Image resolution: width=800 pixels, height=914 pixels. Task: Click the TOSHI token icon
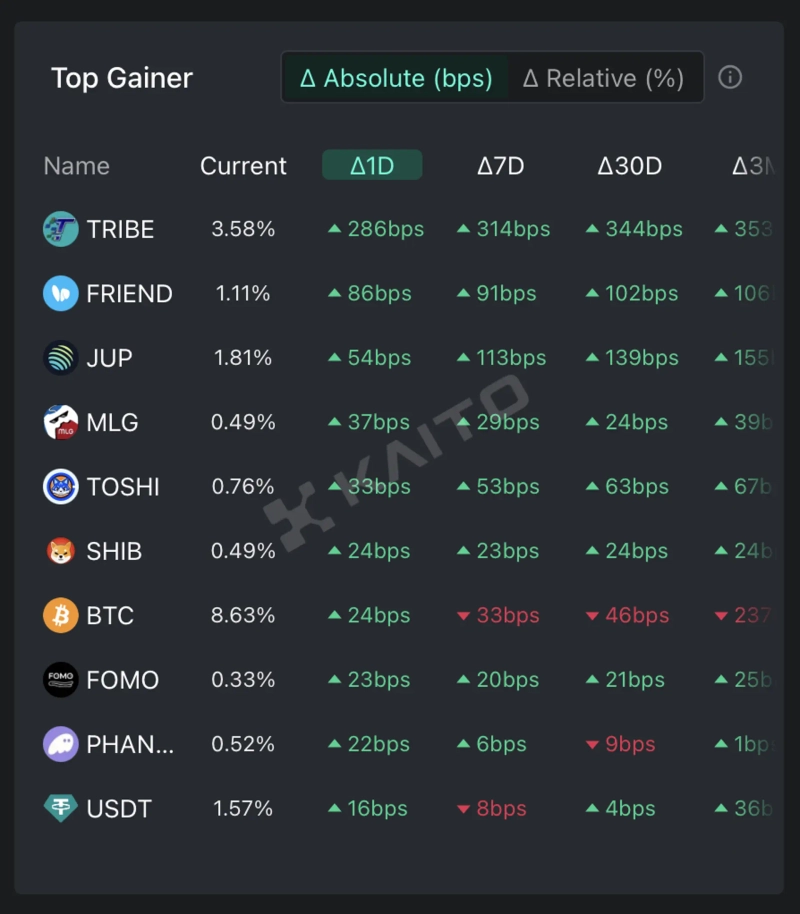61,487
